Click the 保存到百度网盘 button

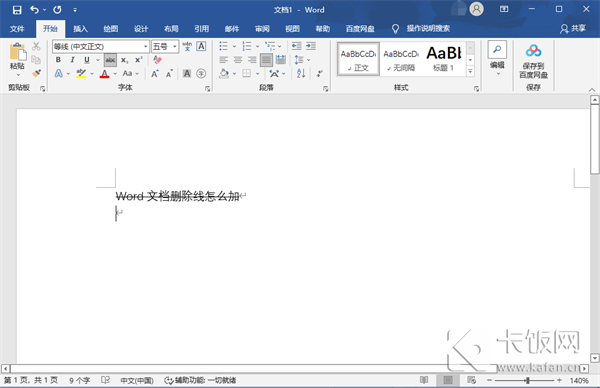[533, 61]
